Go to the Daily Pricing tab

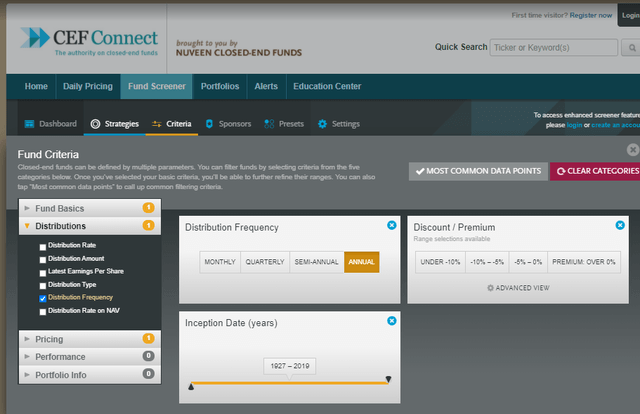coord(87,87)
